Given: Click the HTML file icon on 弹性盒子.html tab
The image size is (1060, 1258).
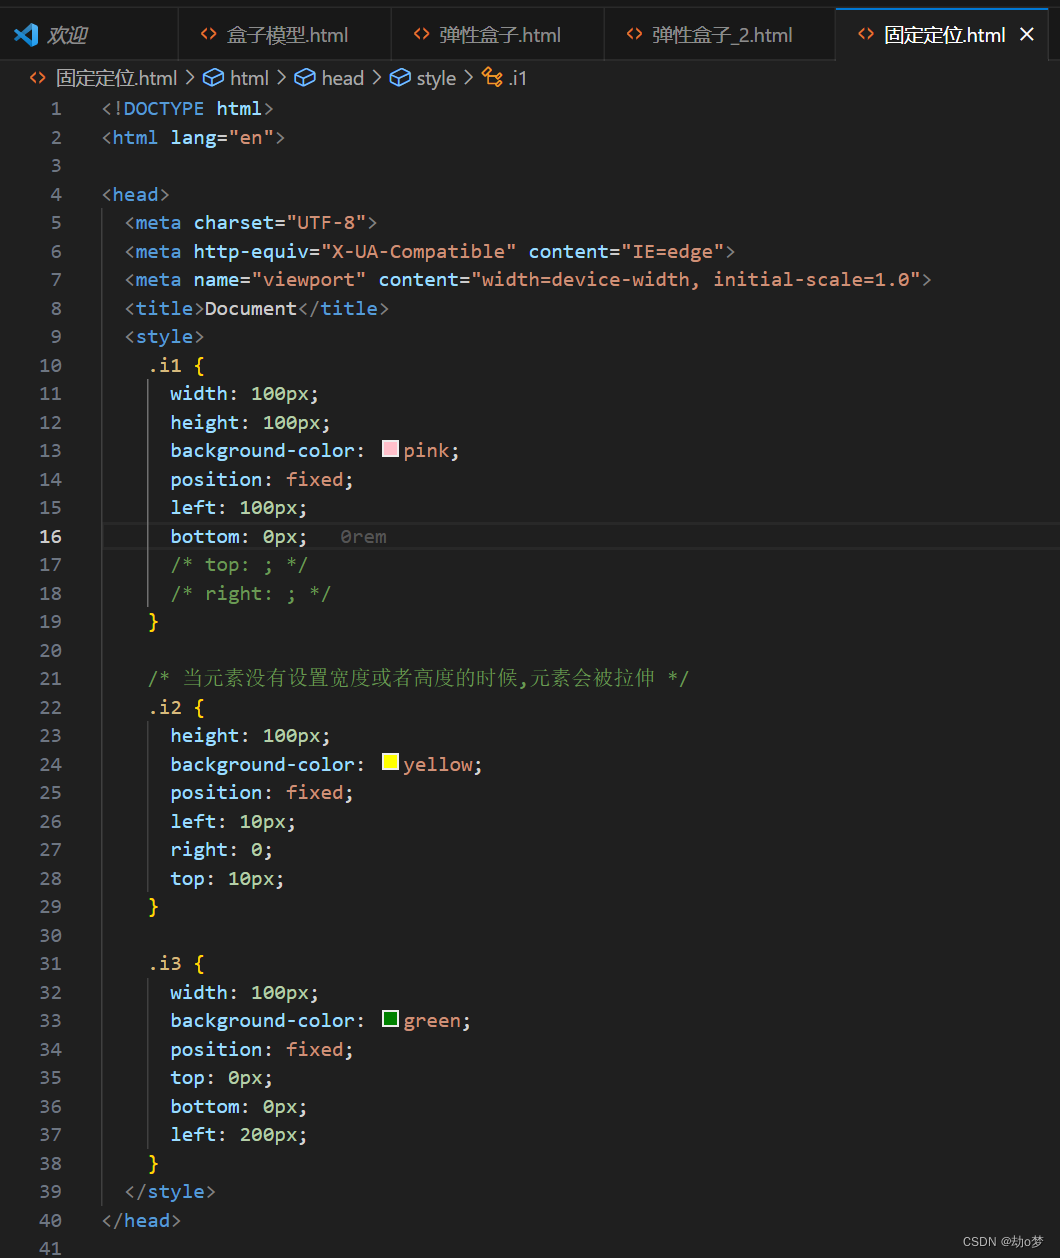Looking at the screenshot, I should coord(420,33).
